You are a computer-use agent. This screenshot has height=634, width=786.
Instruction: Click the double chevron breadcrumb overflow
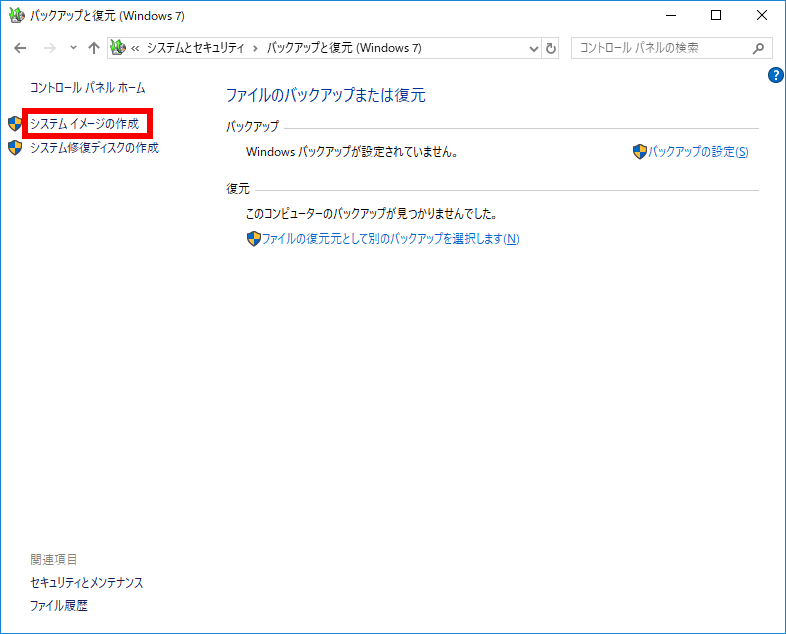(135, 49)
